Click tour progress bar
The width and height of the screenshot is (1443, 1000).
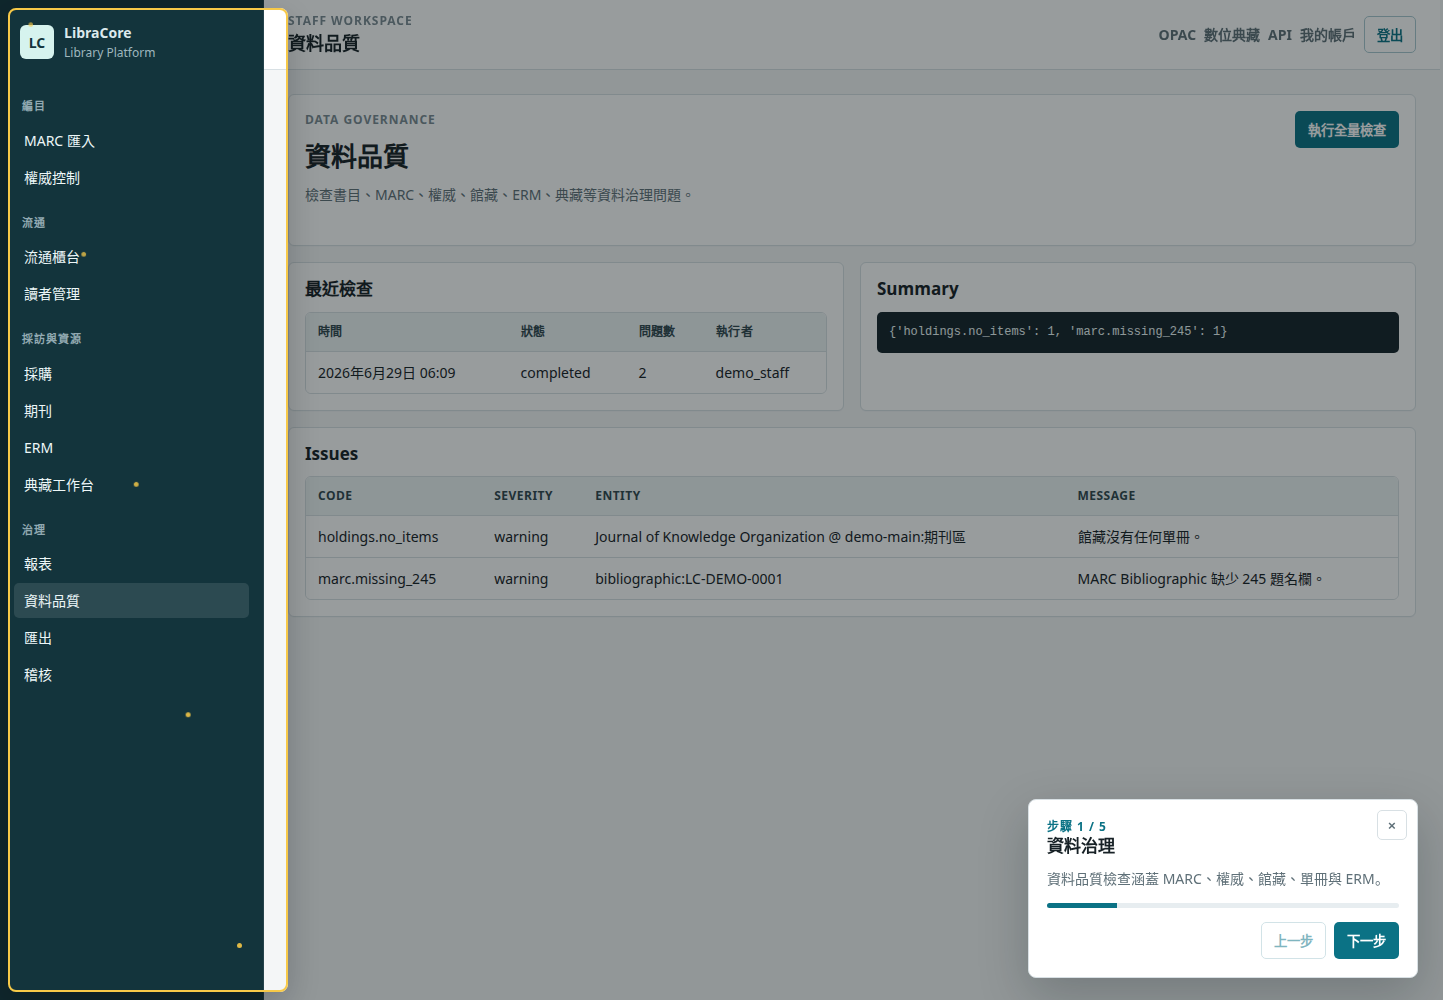click(x=1222, y=905)
